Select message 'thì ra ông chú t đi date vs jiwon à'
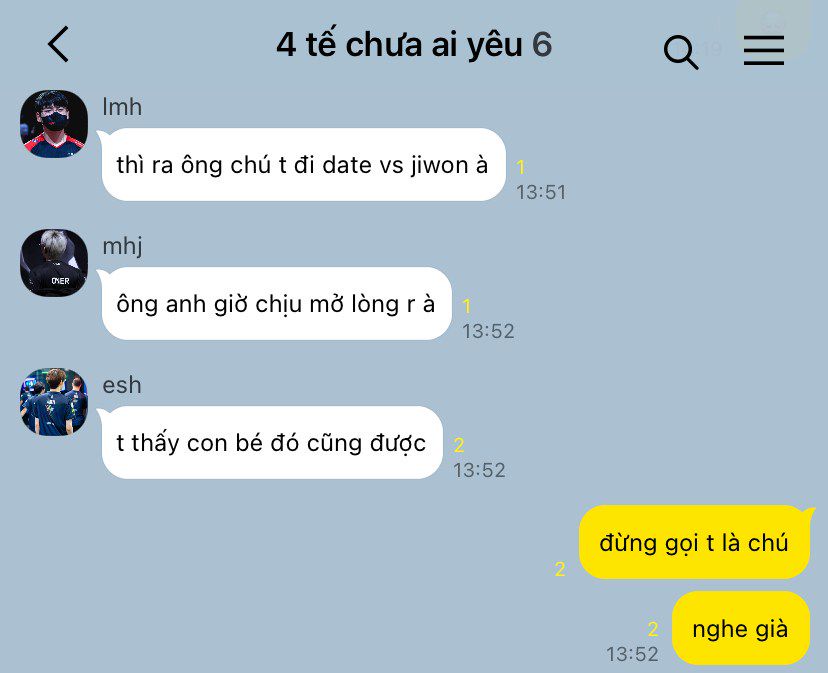Screen dimensions: 828x673 [303, 164]
